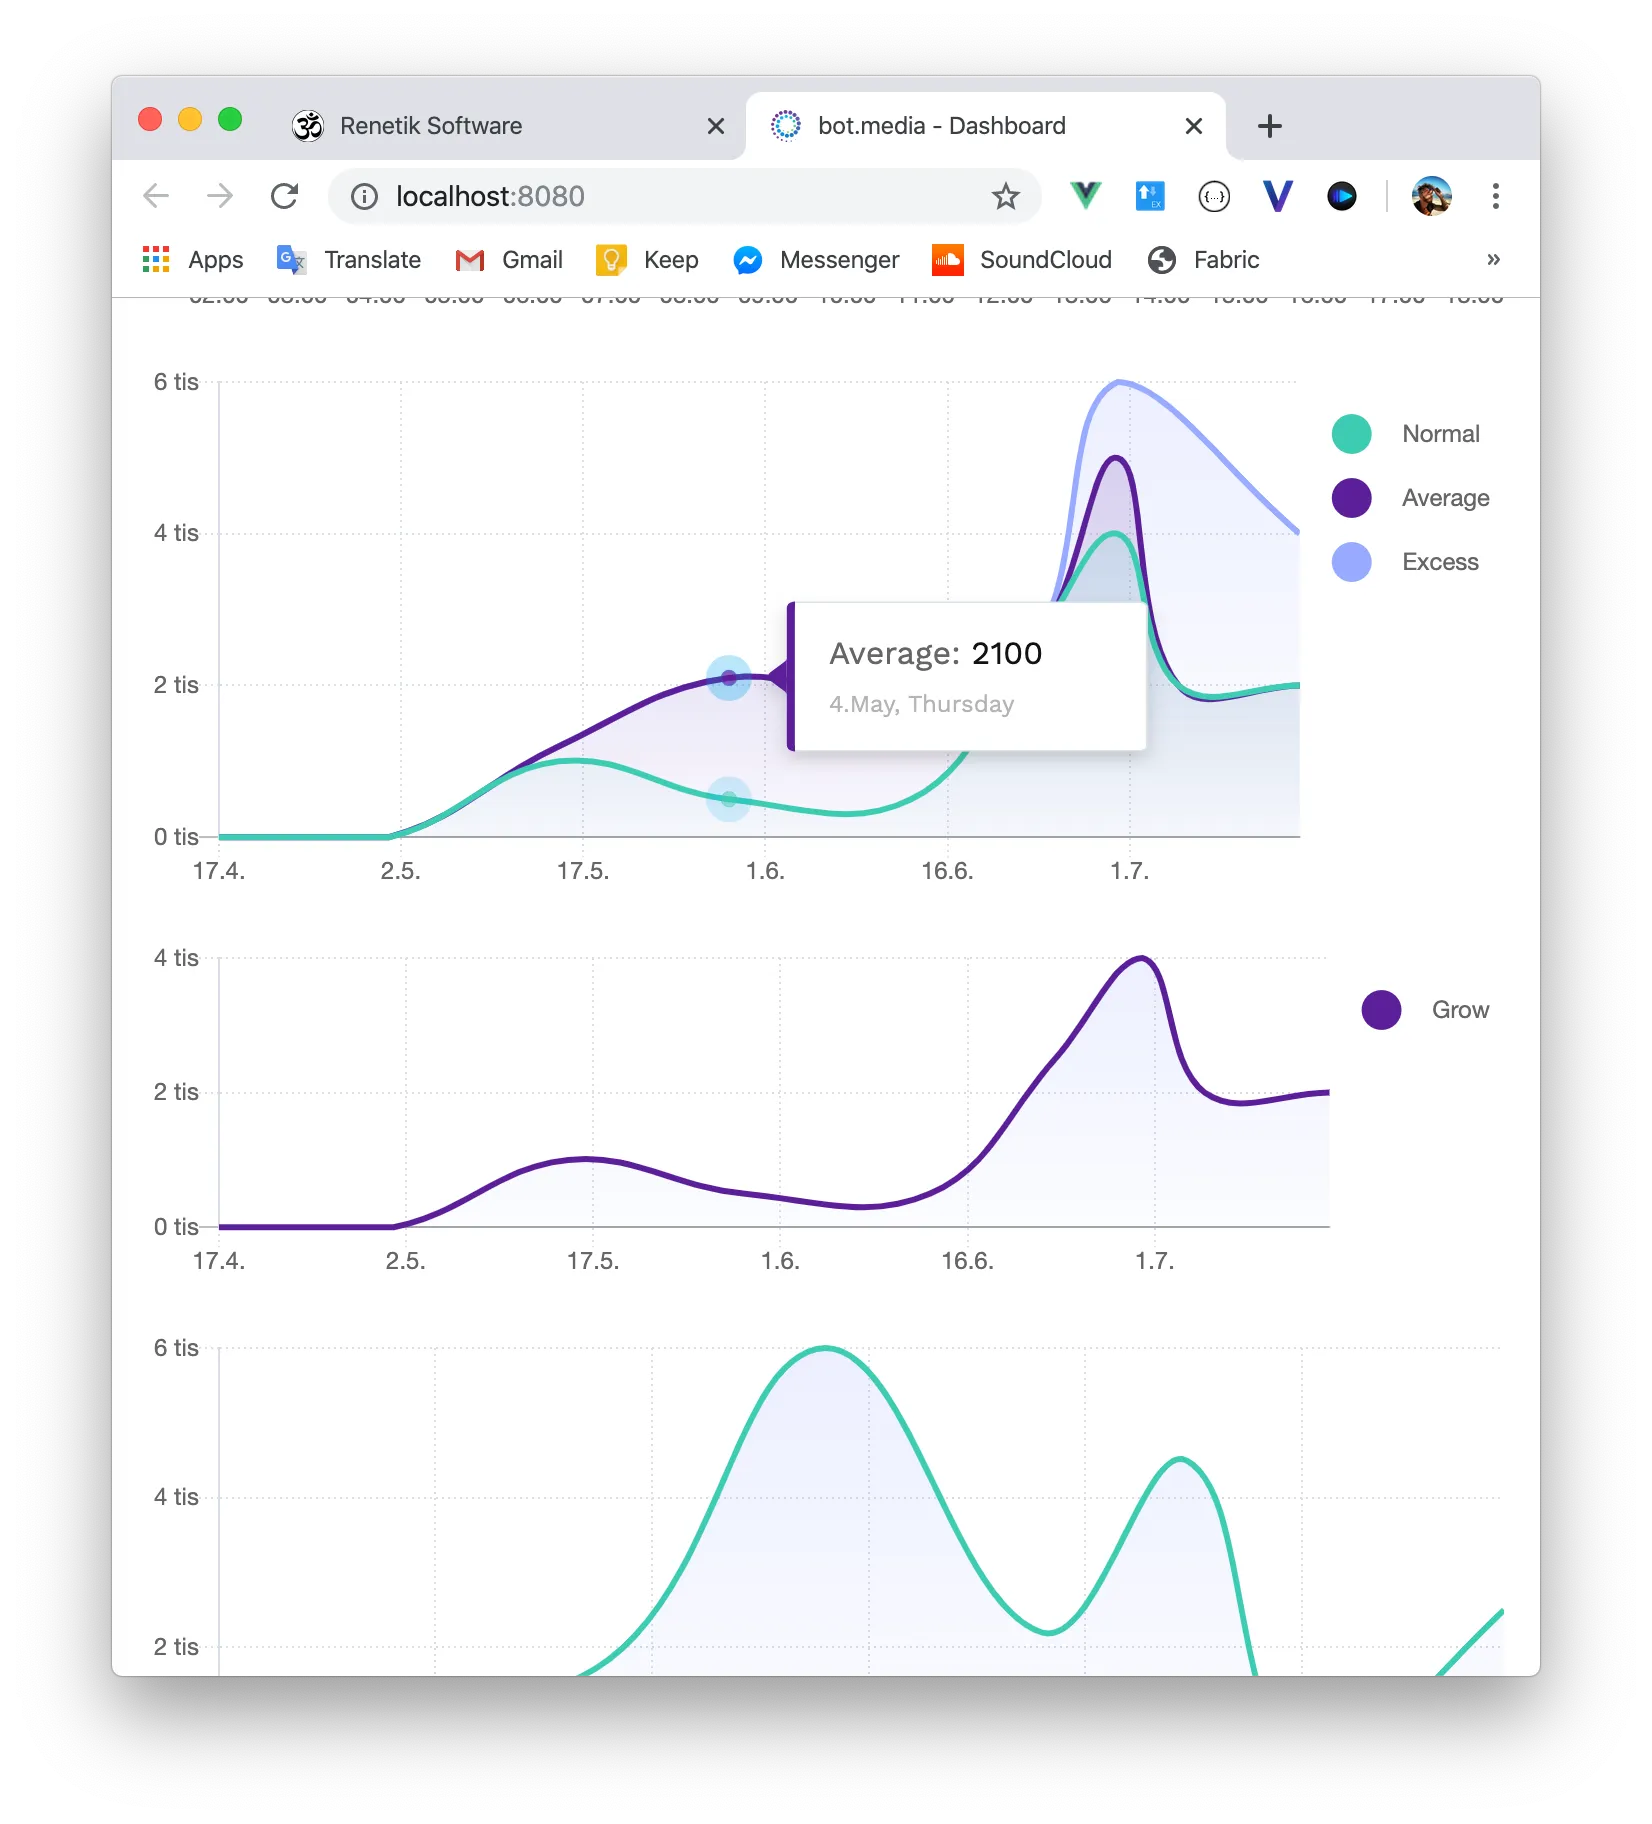Bookmark this page with the star icon
This screenshot has height=1824, width=1652.
coord(1005,197)
